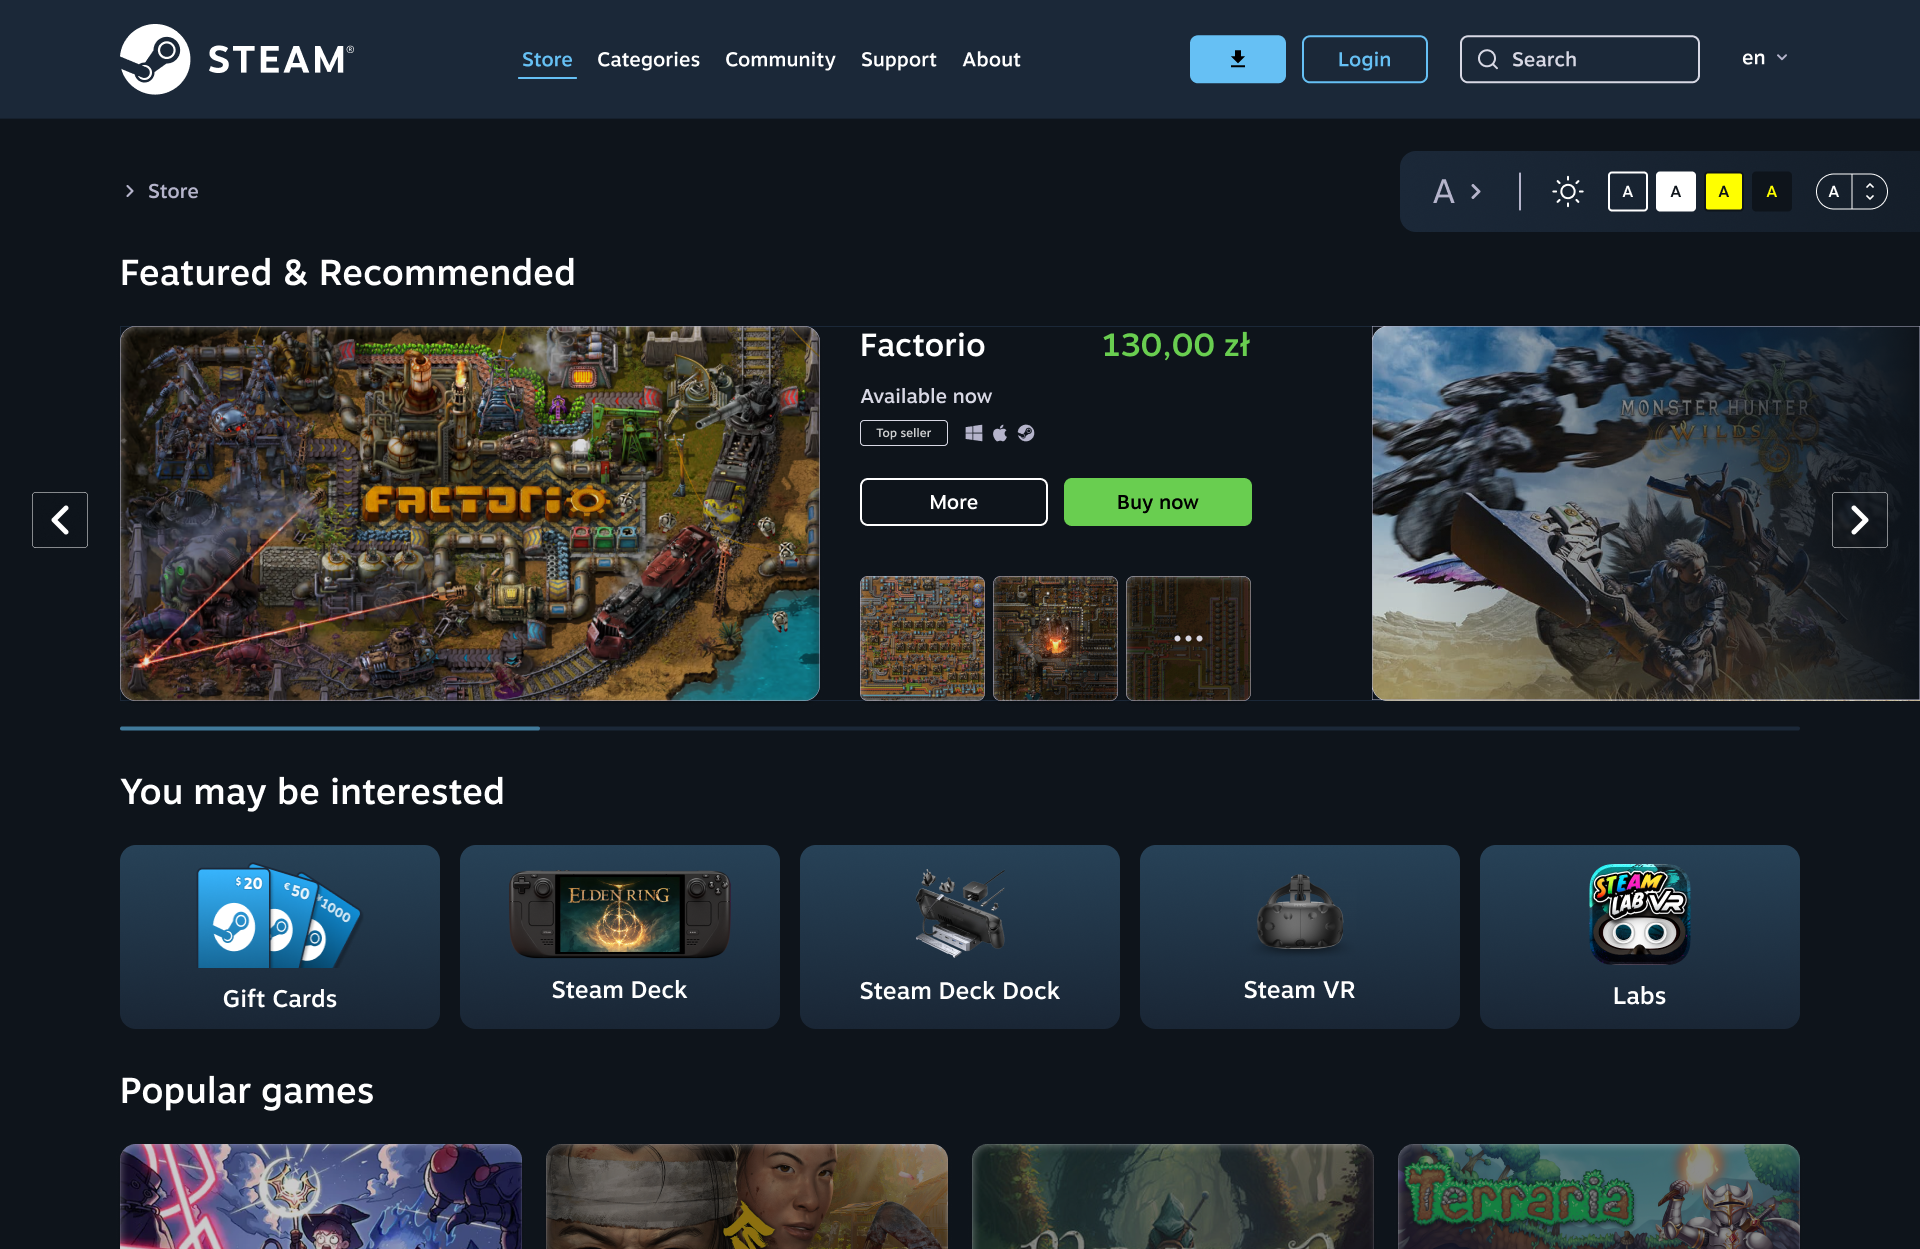Open the Factorio main banner image
1920x1249 pixels.
pos(470,513)
